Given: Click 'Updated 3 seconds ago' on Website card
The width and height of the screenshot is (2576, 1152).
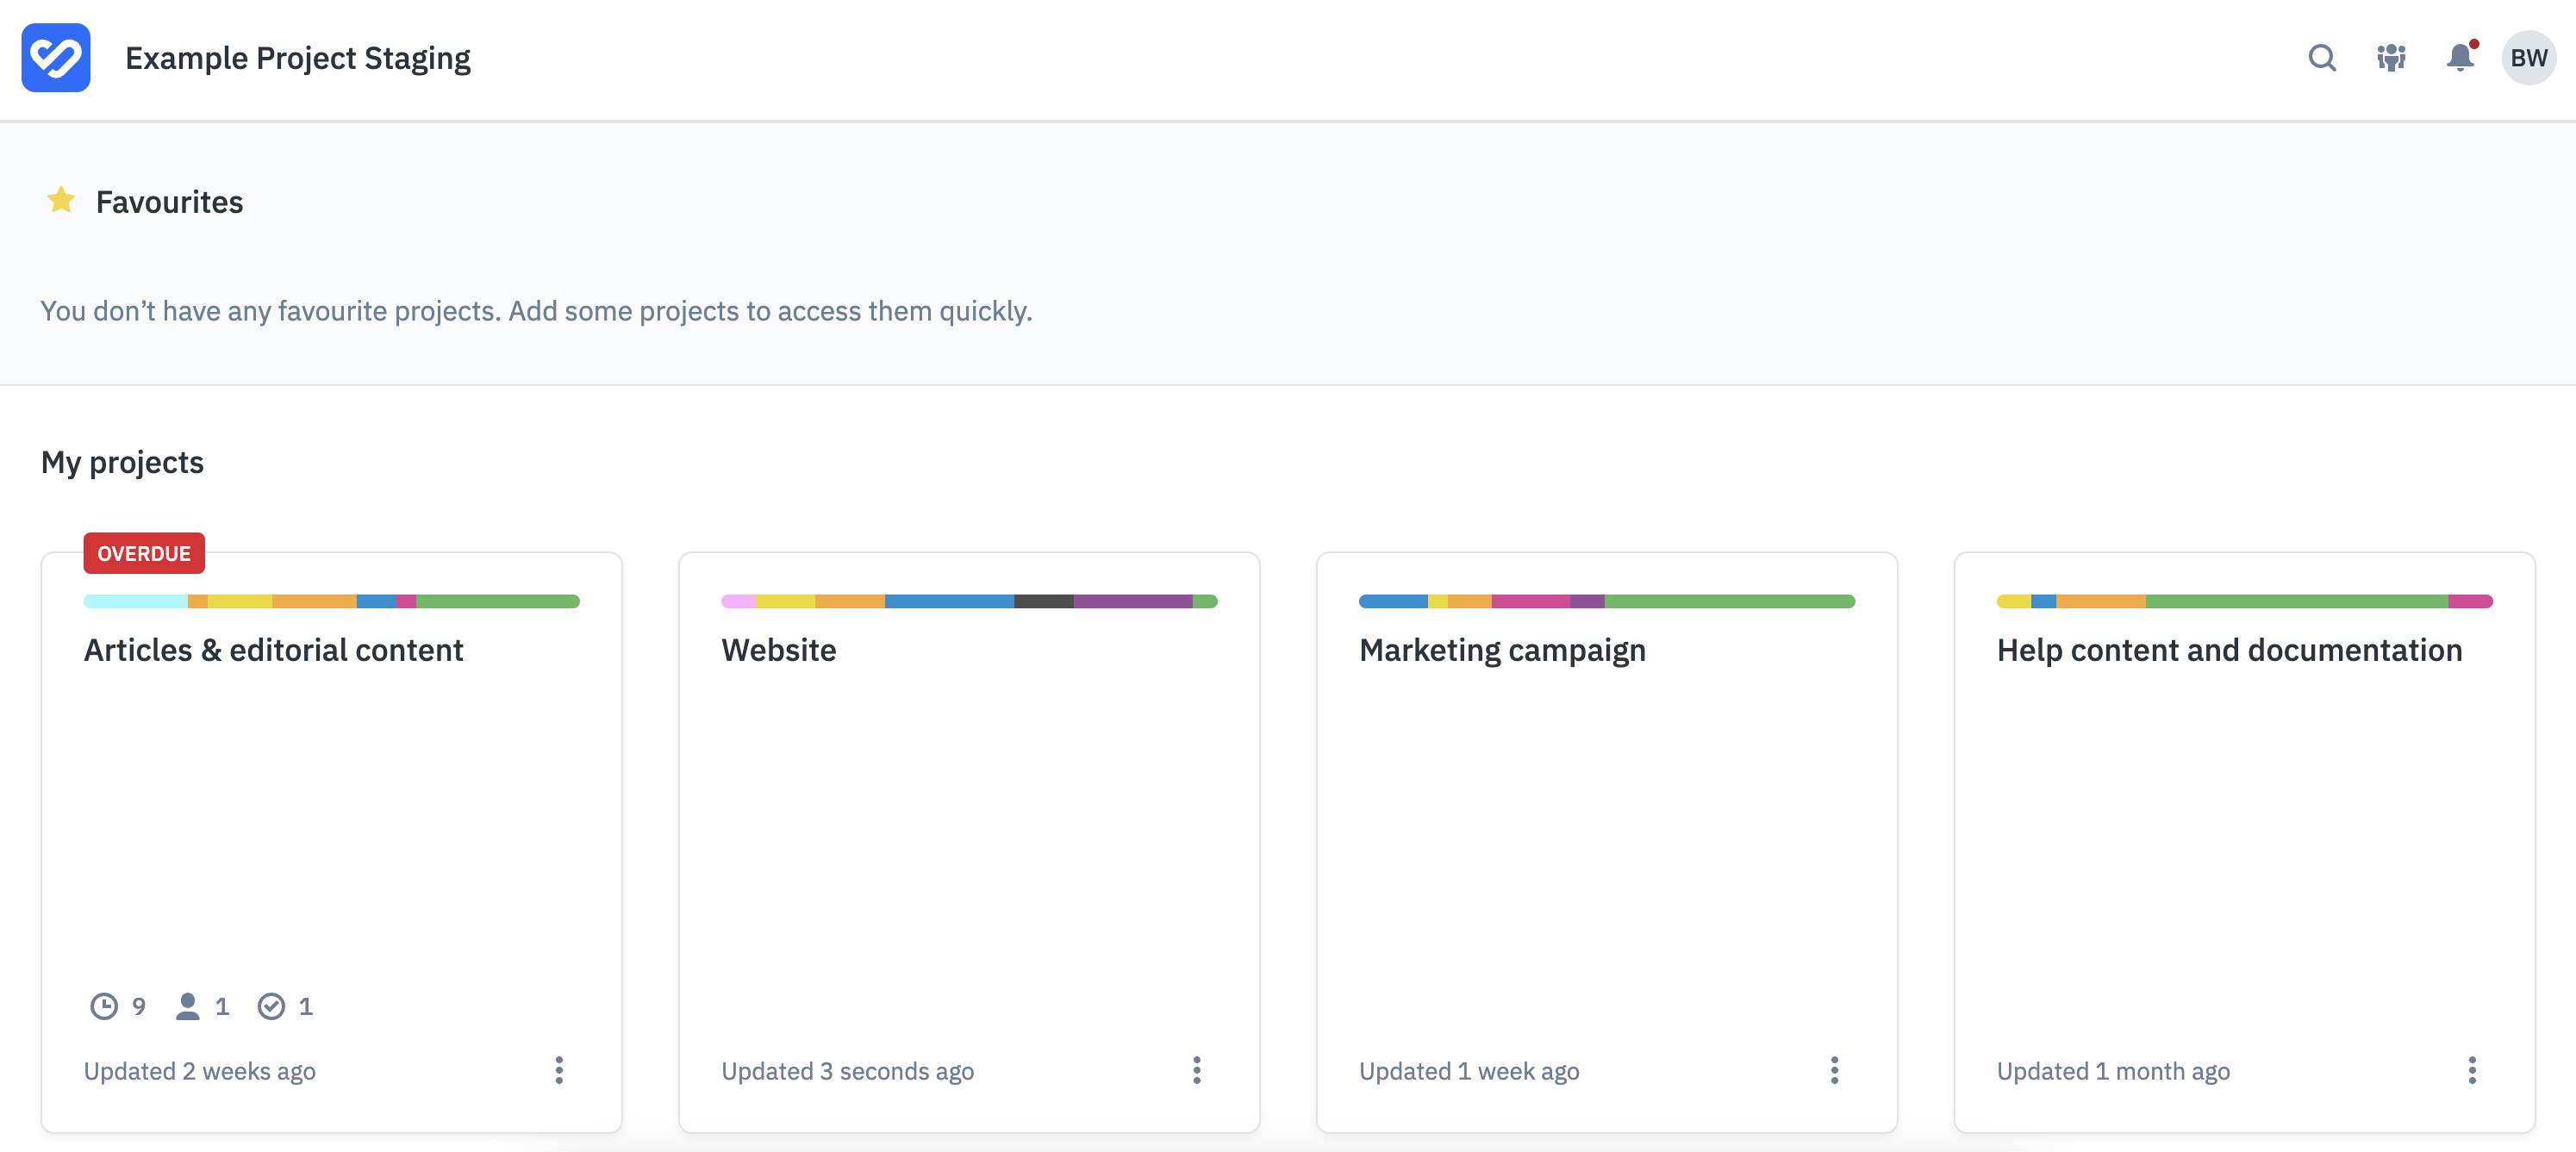Looking at the screenshot, I should (x=847, y=1070).
